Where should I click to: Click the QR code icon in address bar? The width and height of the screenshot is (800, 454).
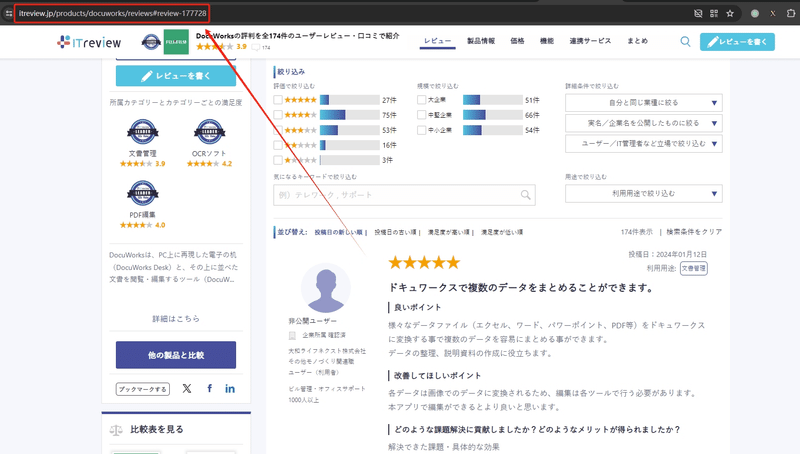714,13
